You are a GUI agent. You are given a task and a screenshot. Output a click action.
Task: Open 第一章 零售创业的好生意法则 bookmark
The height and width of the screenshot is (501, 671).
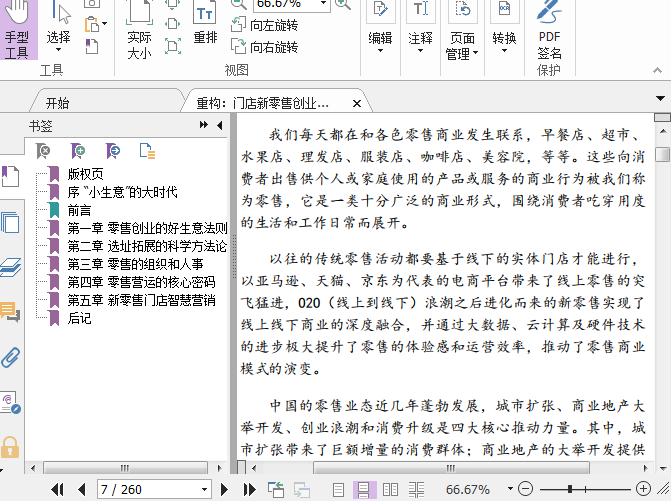click(x=147, y=228)
